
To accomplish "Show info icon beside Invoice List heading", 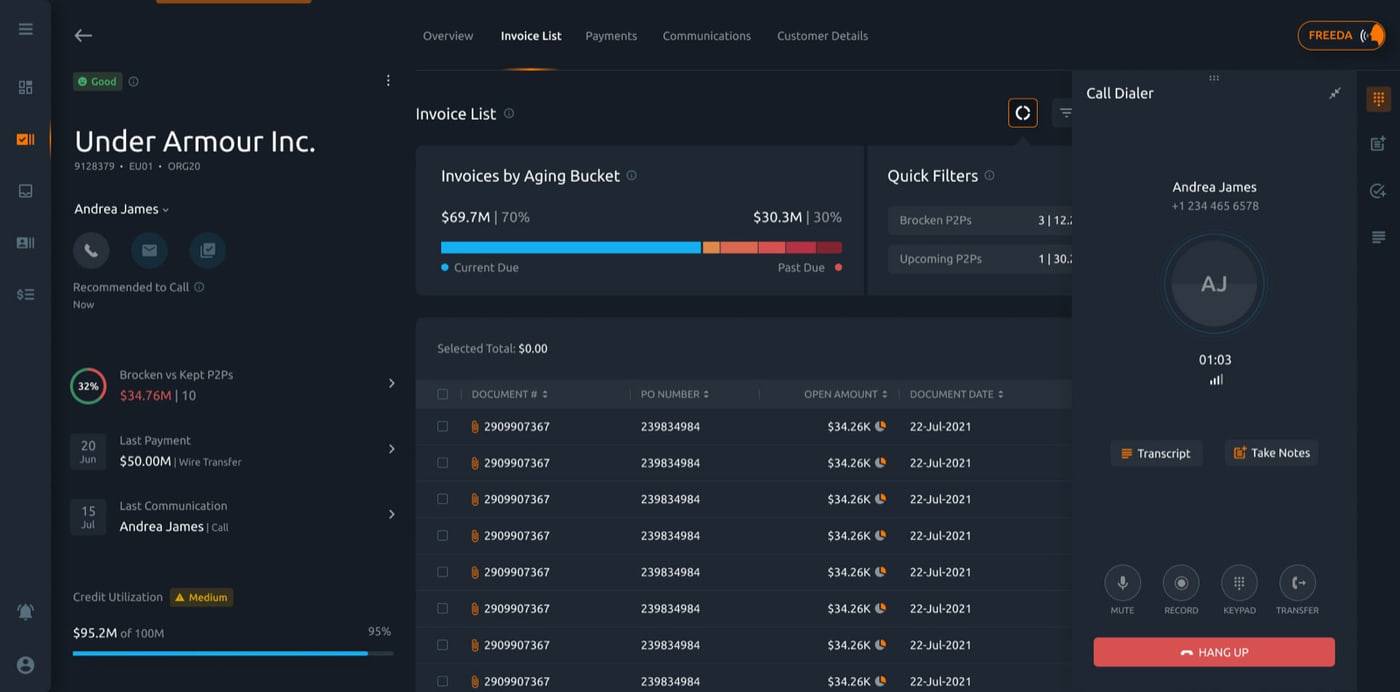I will click(x=509, y=114).
